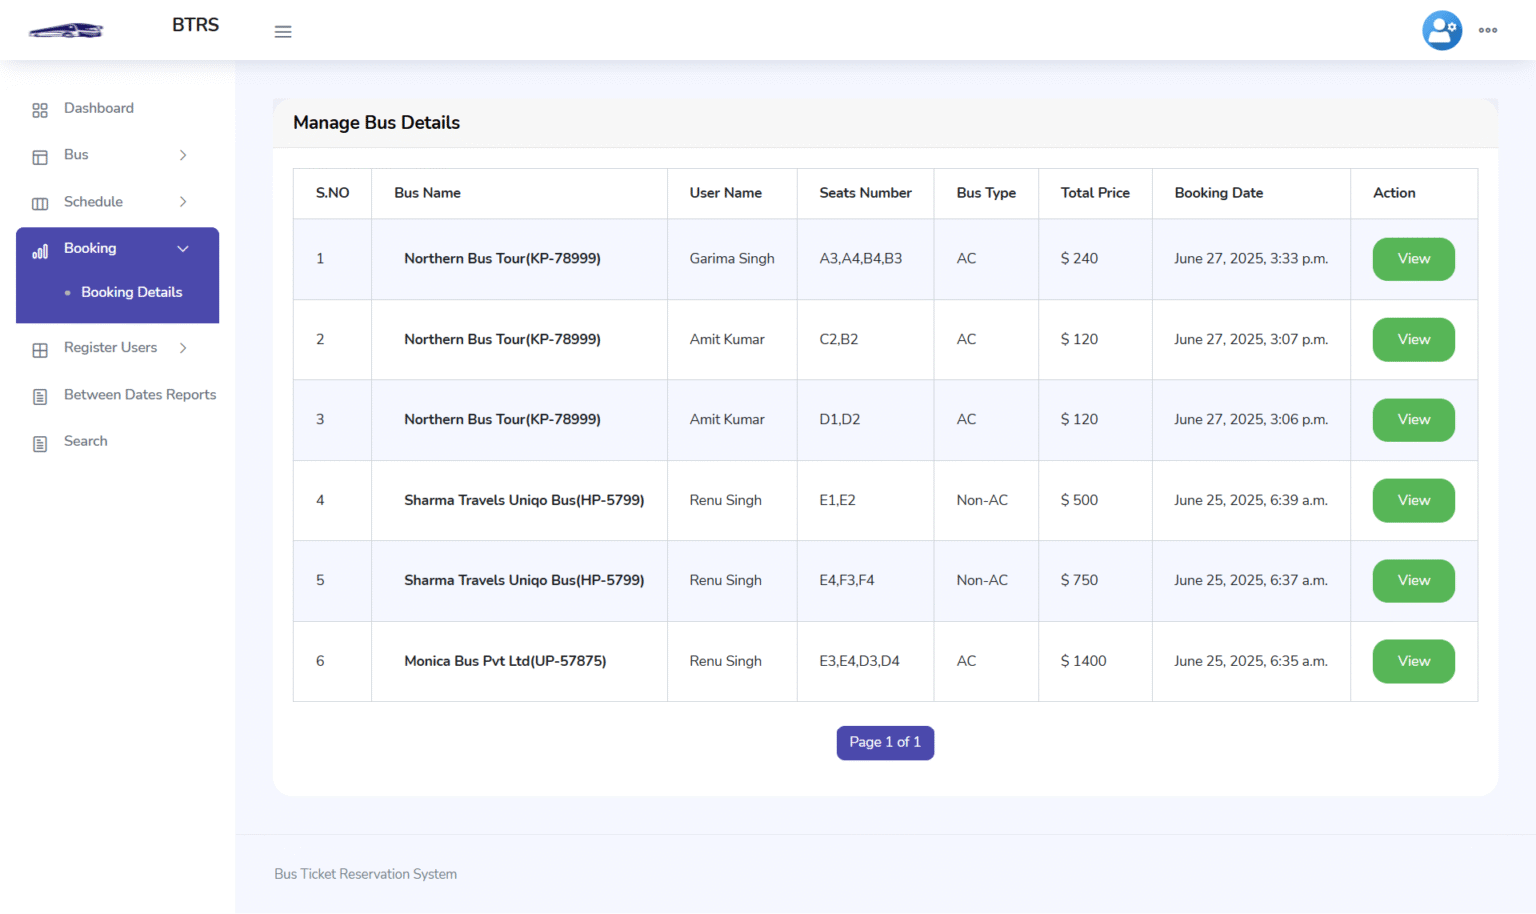Click the Booking chart icon

tap(40, 248)
